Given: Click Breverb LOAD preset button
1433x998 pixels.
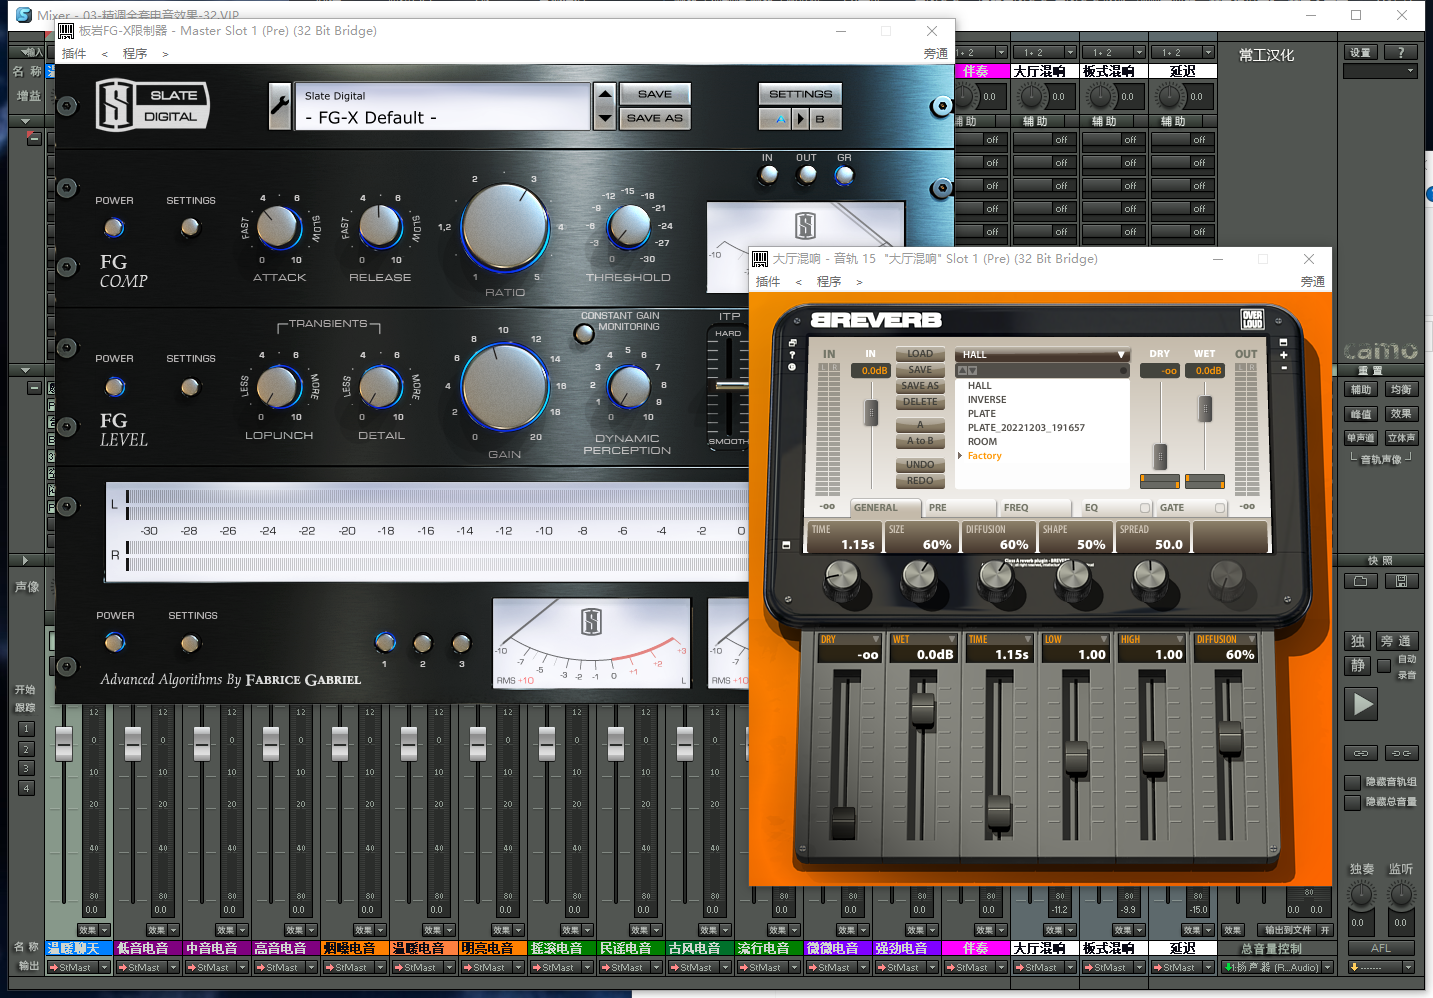Looking at the screenshot, I should (x=920, y=354).
